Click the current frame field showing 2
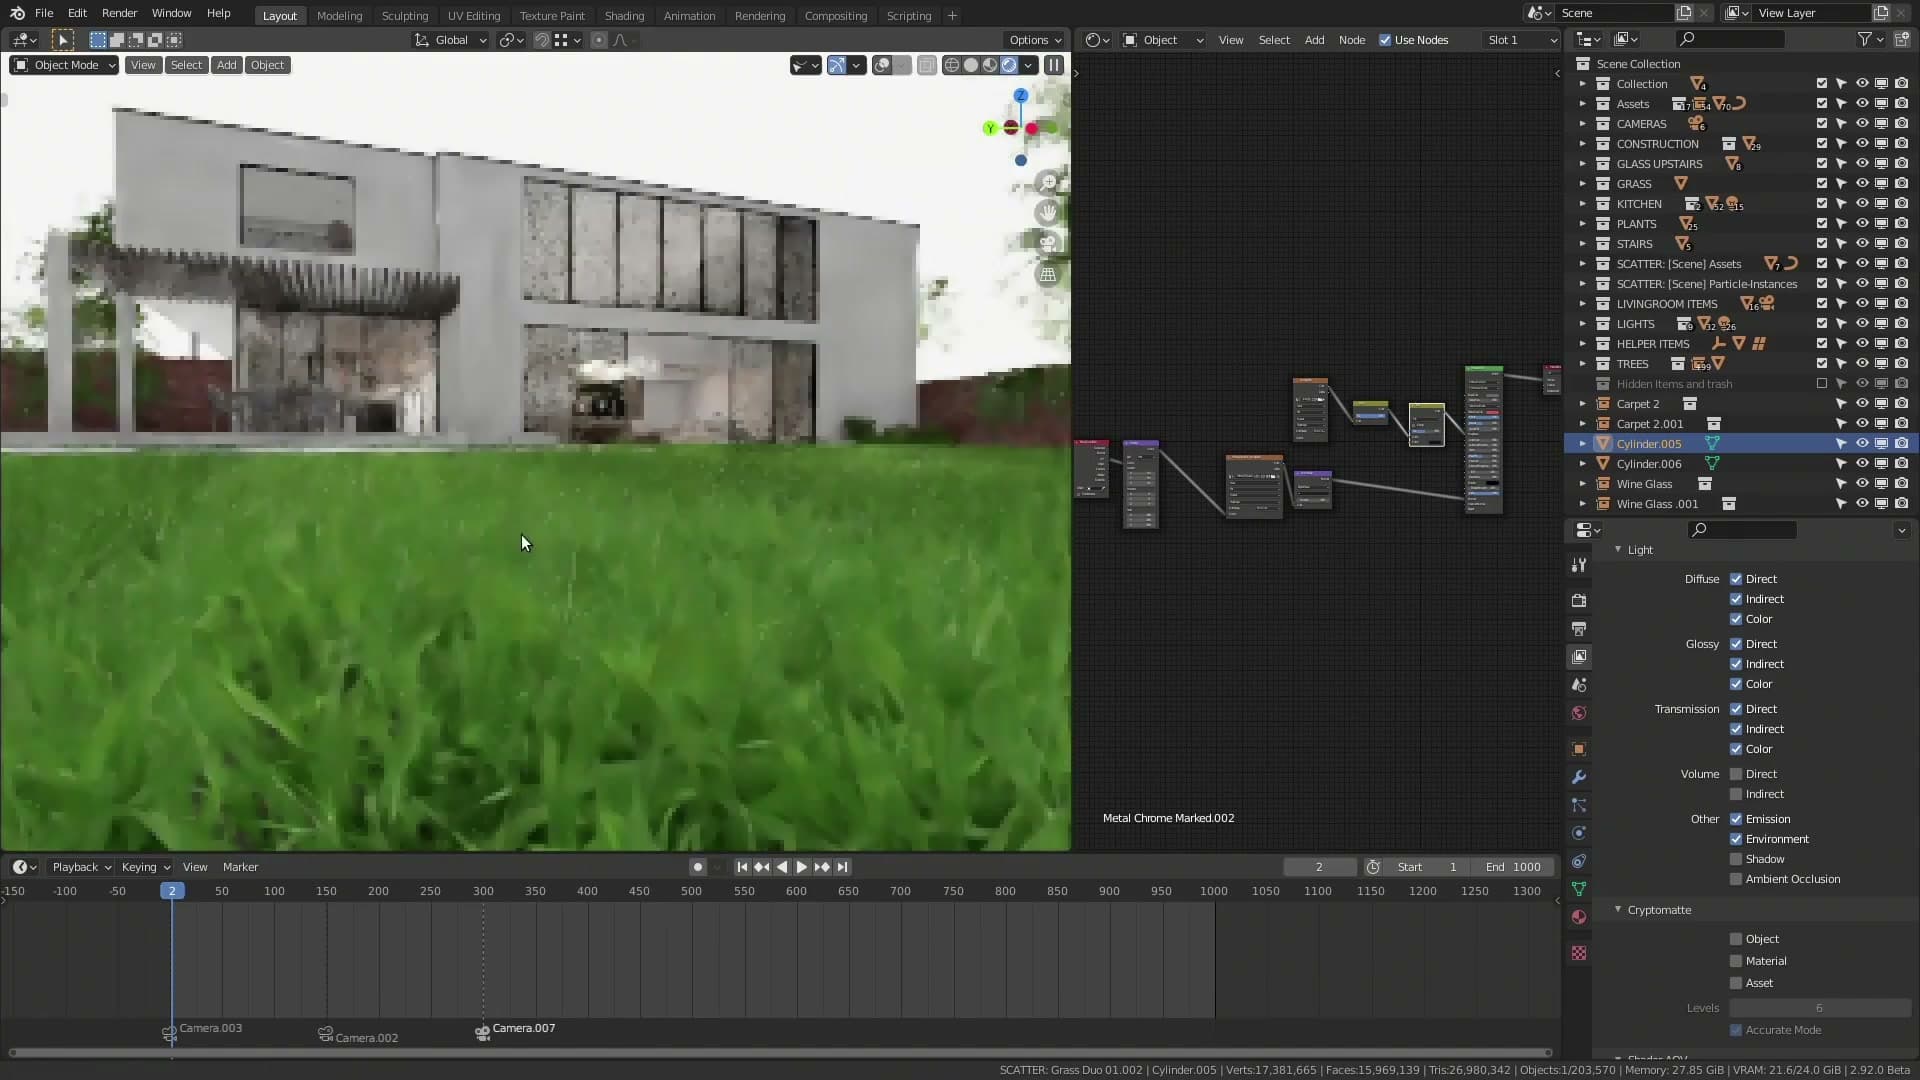The image size is (1920, 1080). [x=1319, y=867]
